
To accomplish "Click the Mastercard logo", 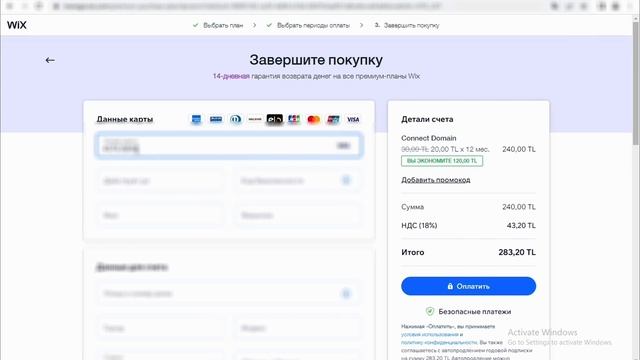I will [313, 120].
